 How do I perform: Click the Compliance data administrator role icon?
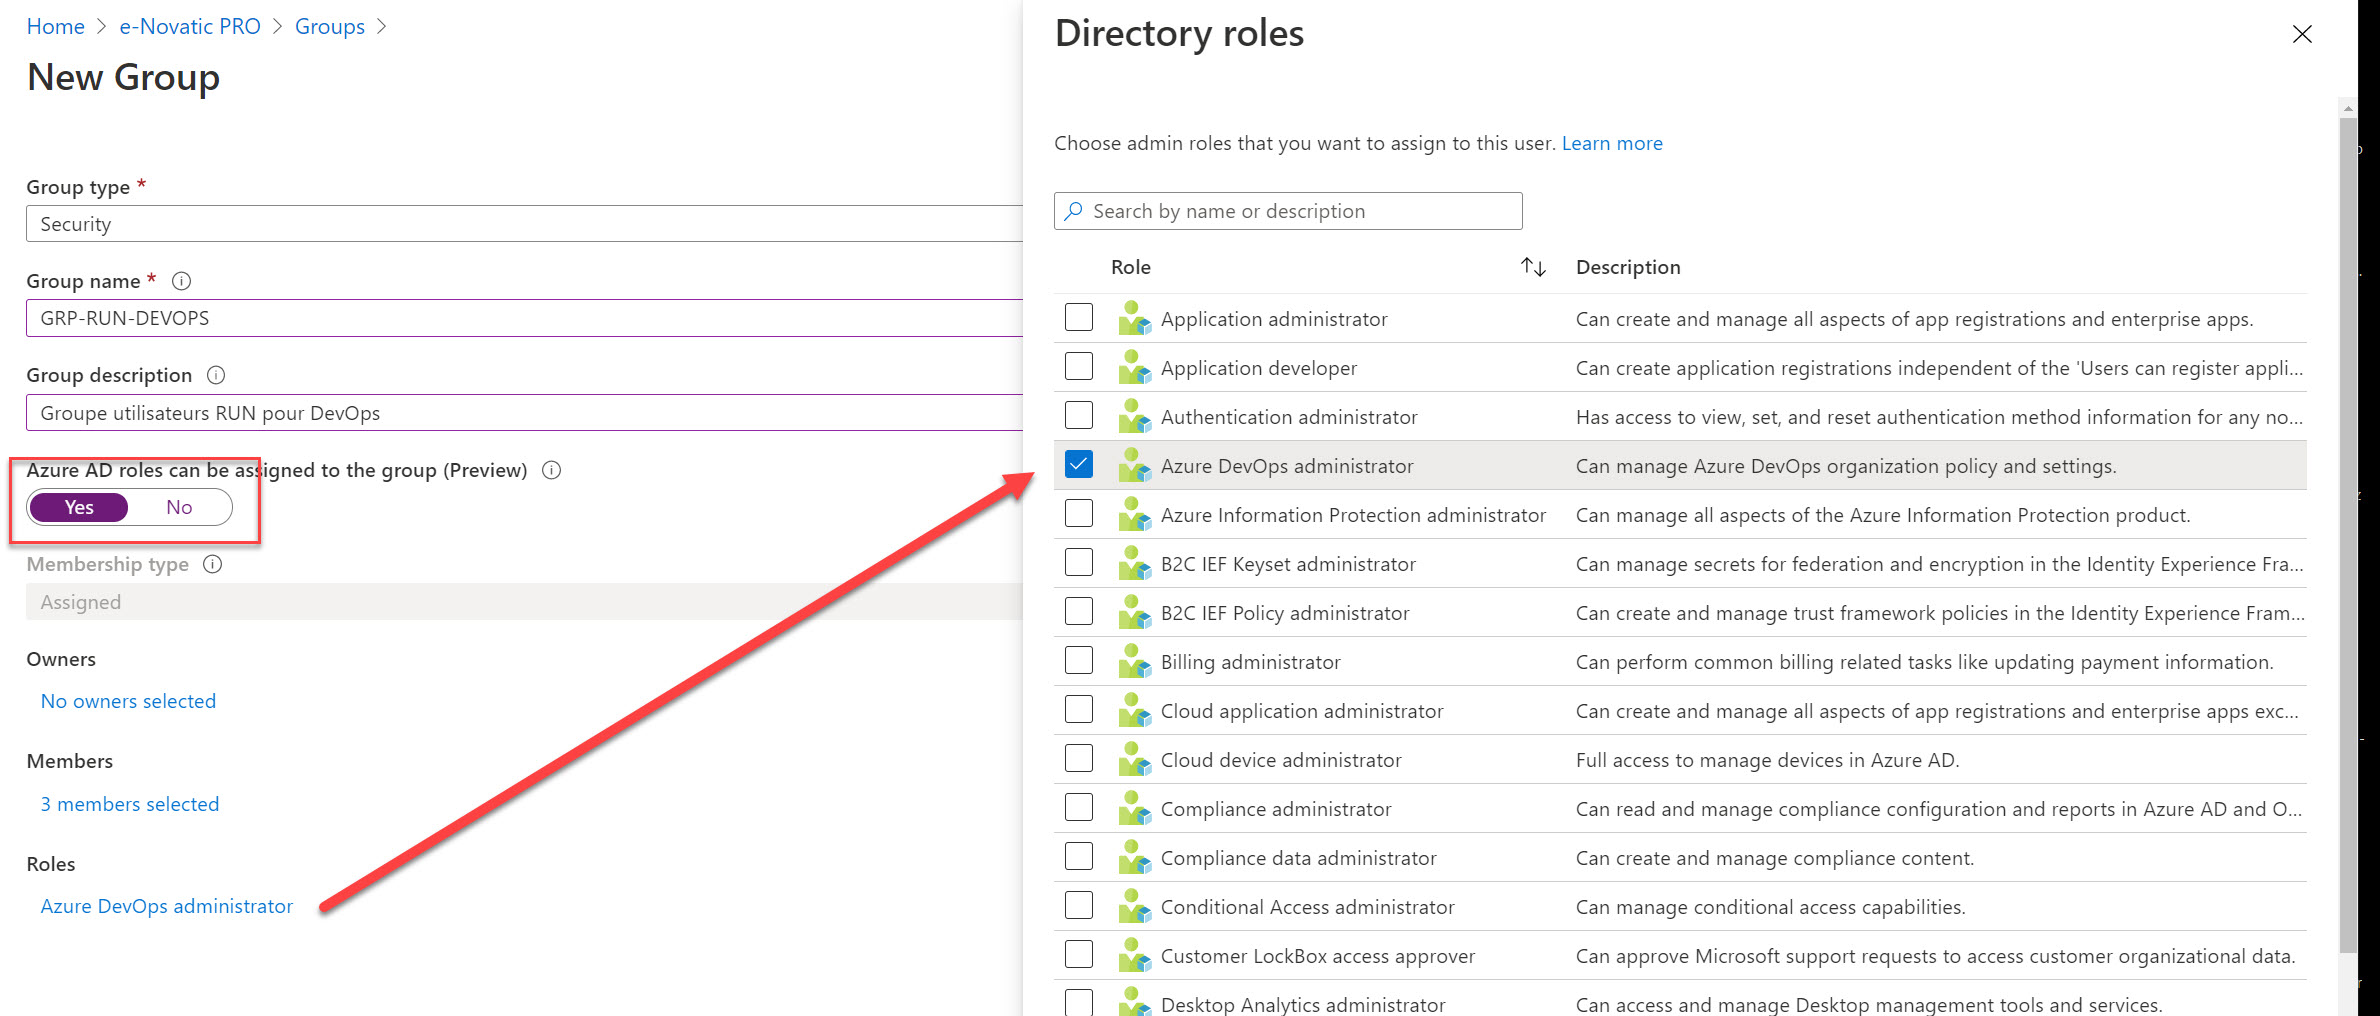pyautogui.click(x=1134, y=857)
